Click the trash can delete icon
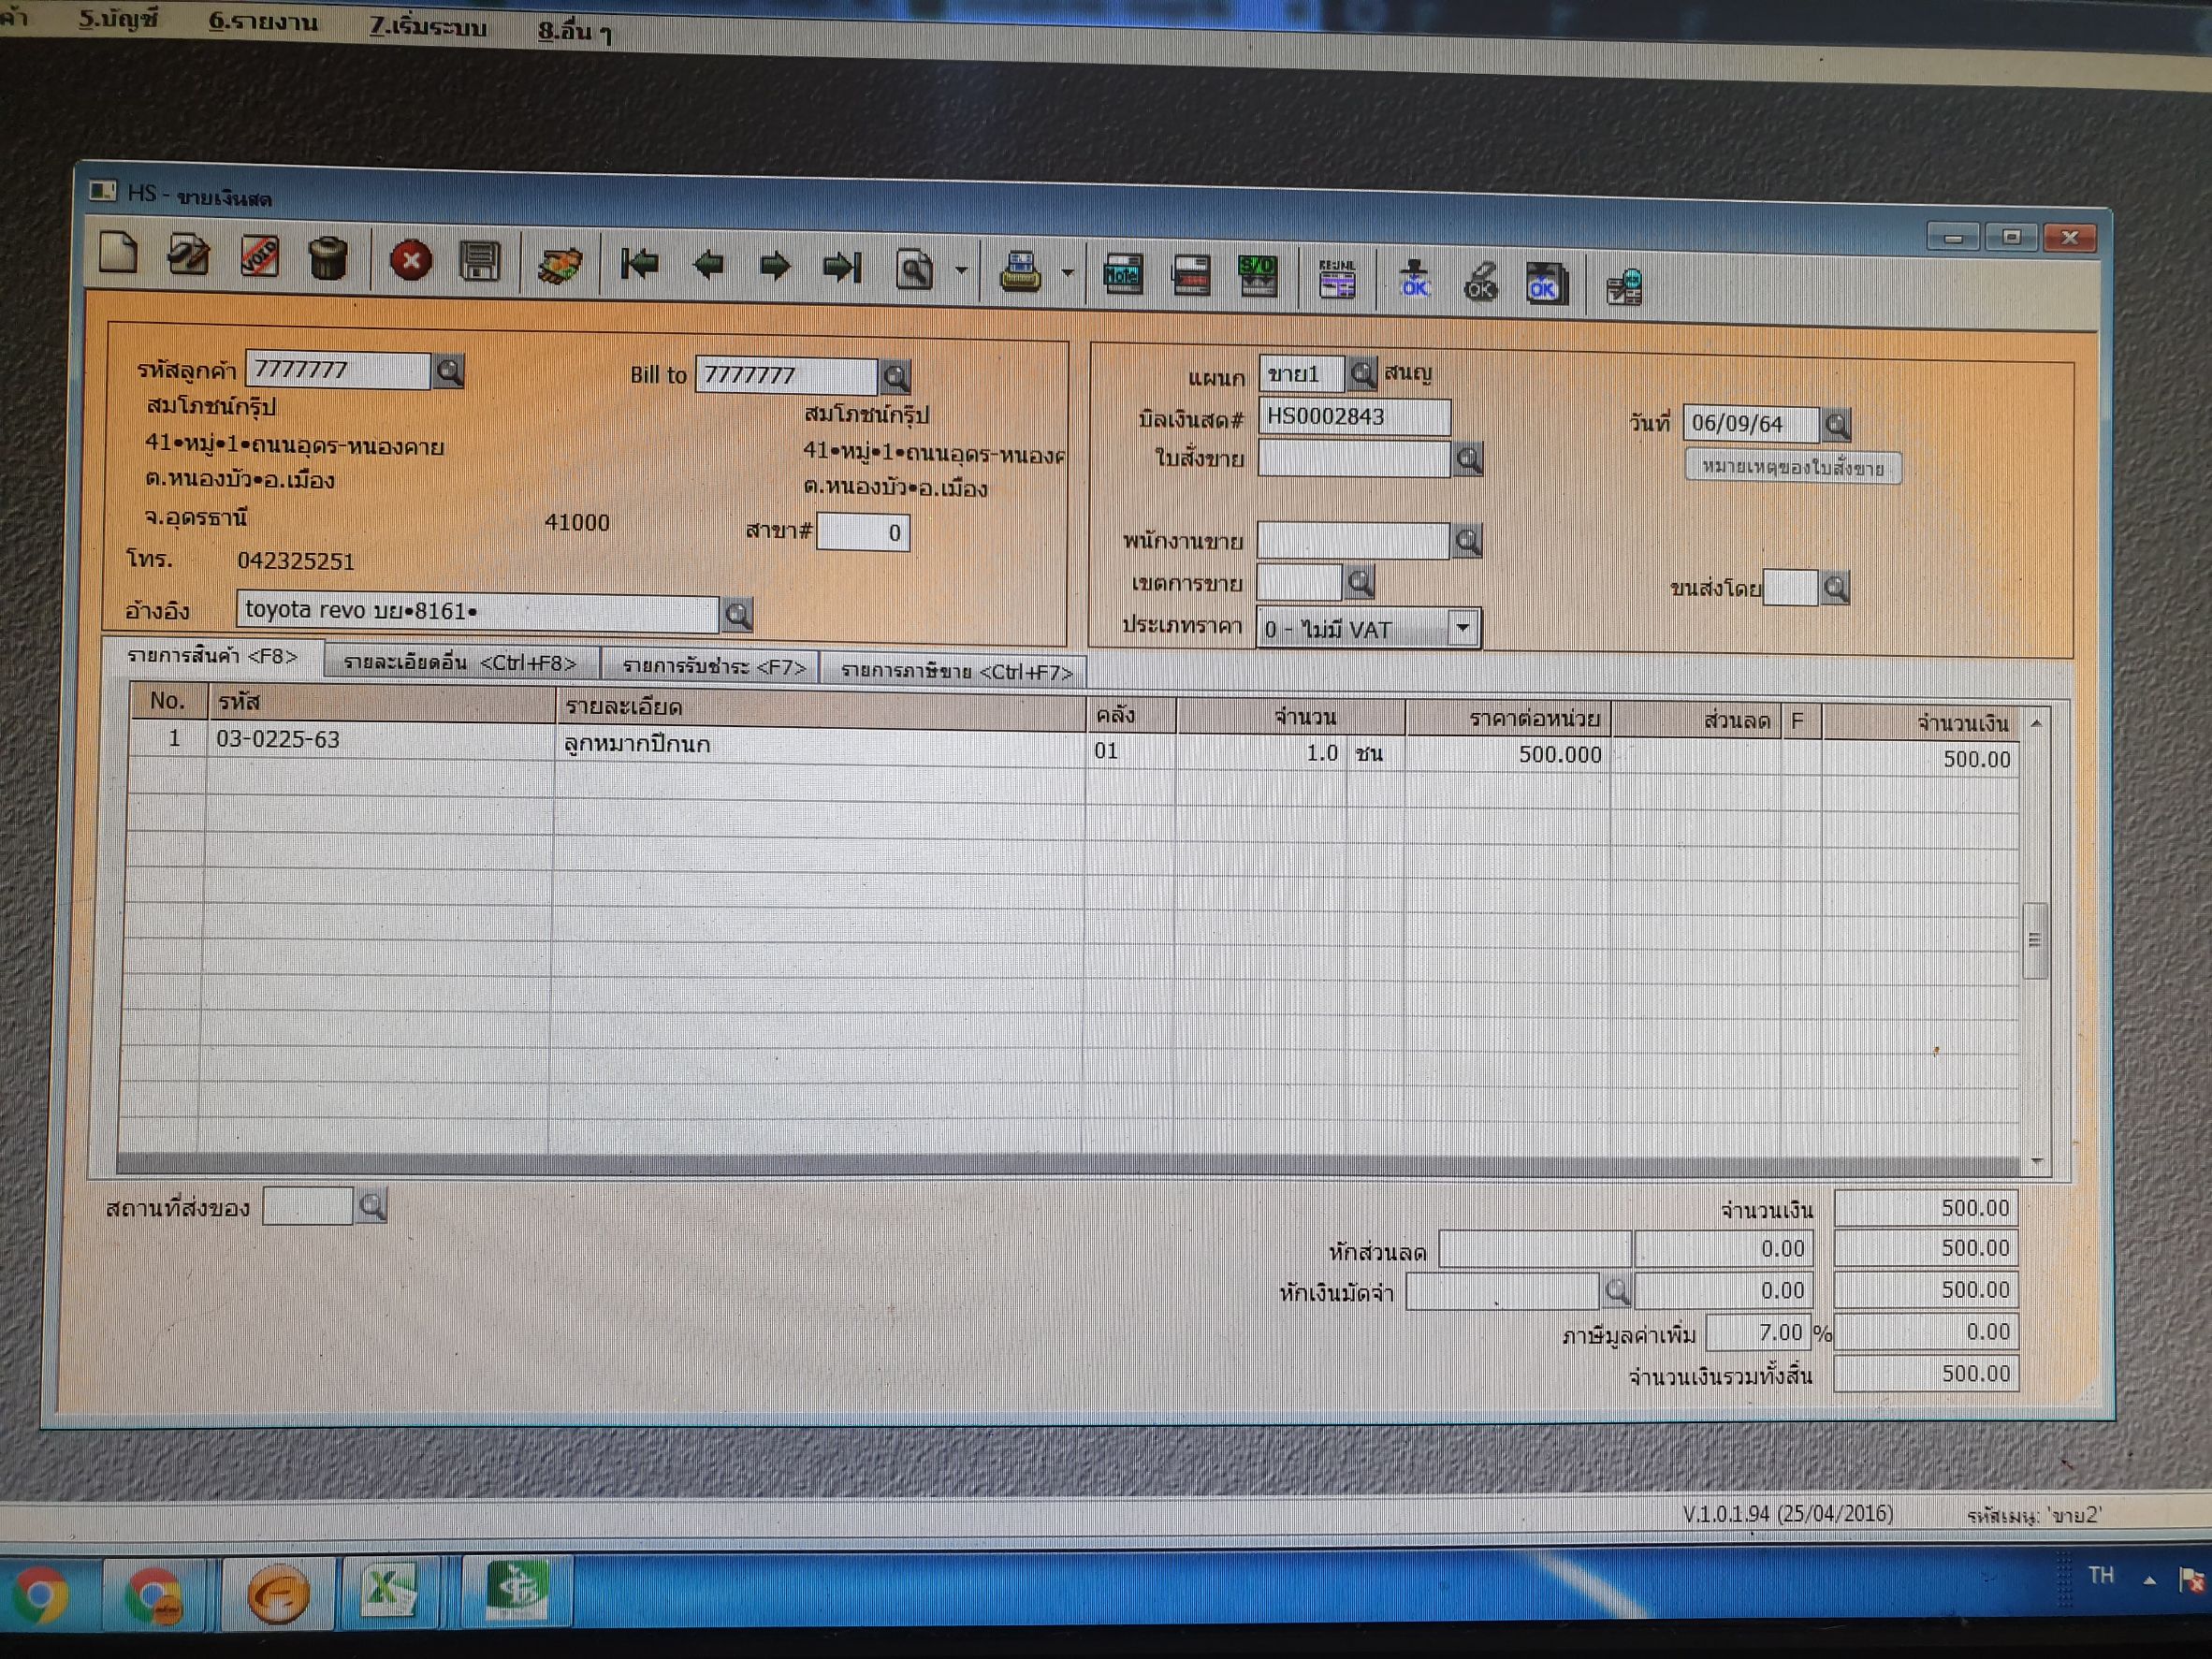 pos(328,258)
